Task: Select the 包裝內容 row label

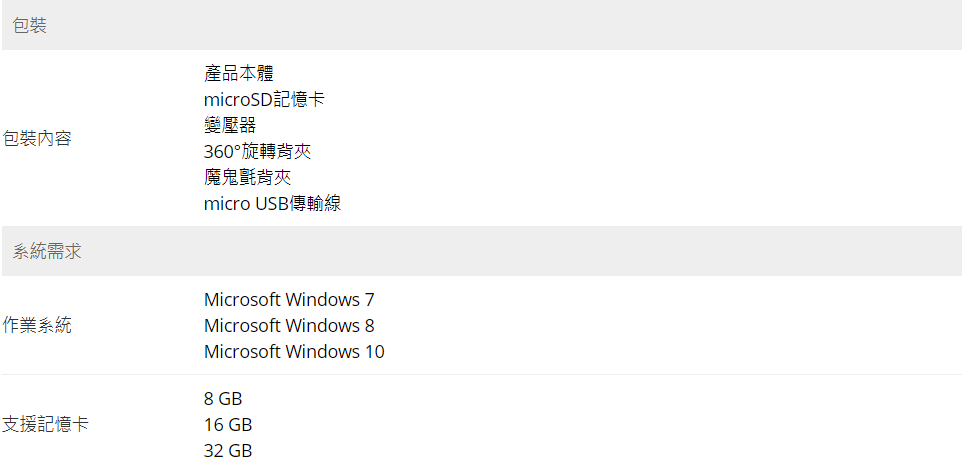Action: (37, 139)
